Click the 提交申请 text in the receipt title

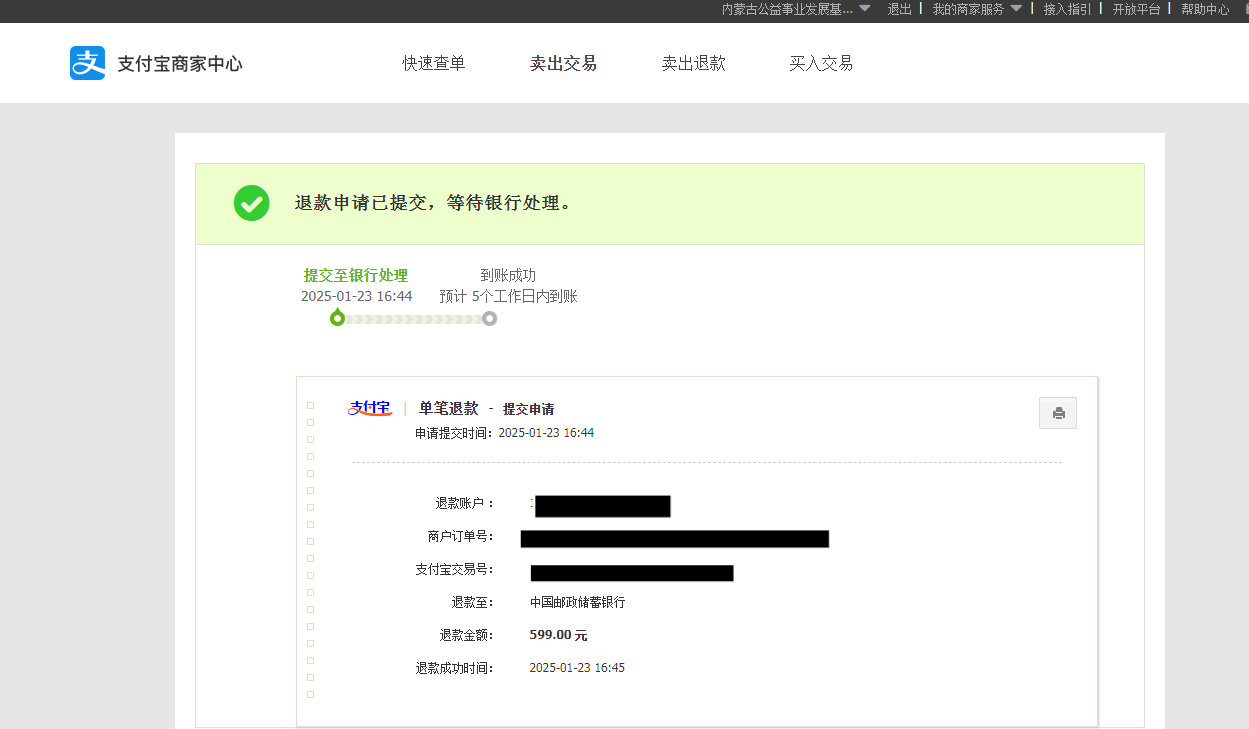528,409
